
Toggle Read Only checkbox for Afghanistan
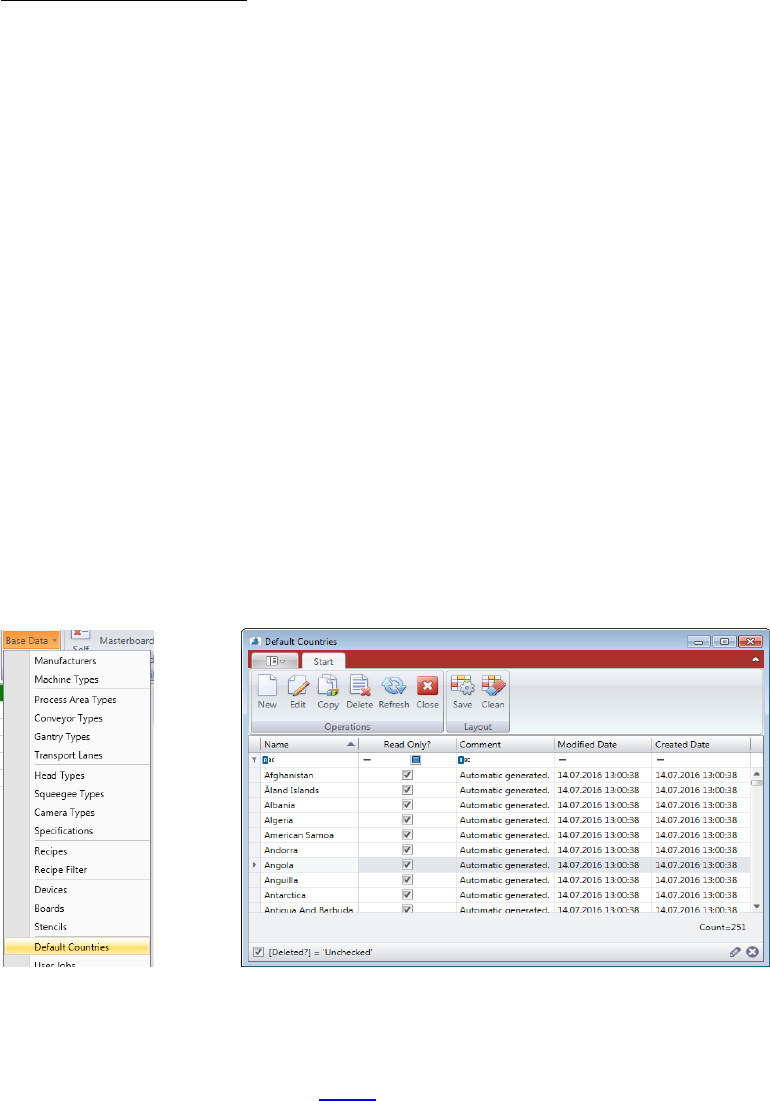407,775
